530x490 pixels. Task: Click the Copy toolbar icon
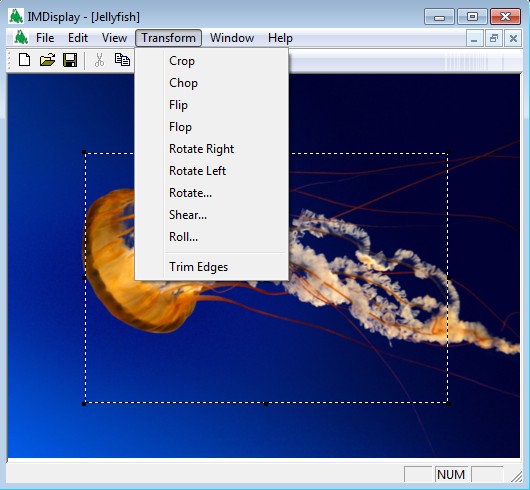pos(122,60)
